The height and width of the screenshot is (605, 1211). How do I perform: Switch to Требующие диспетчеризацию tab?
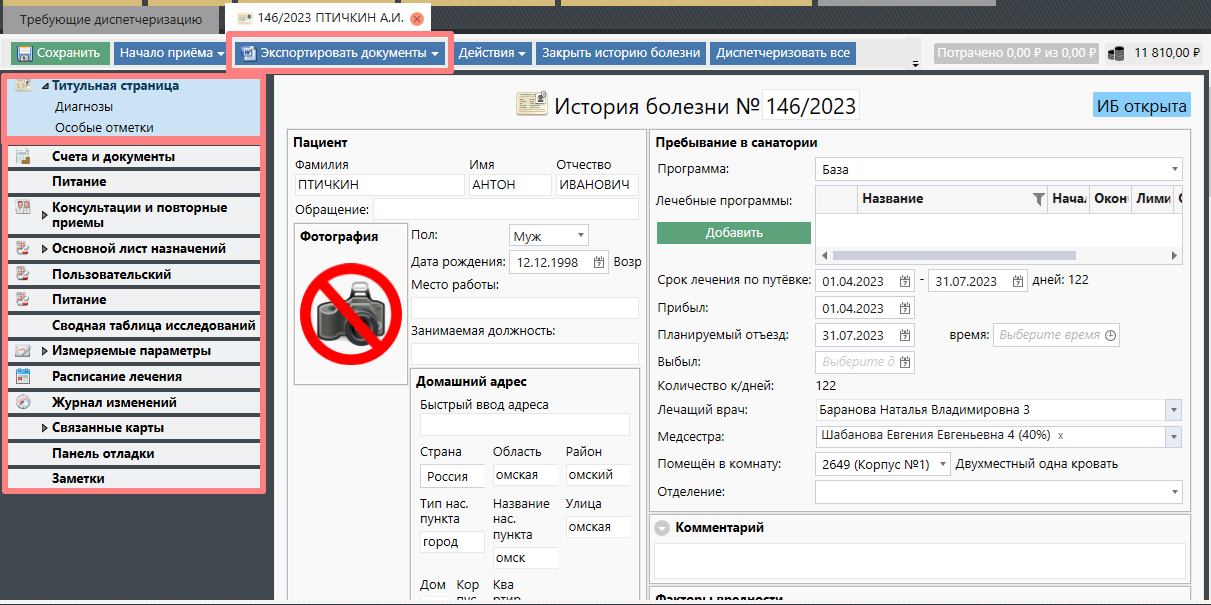[x=111, y=19]
